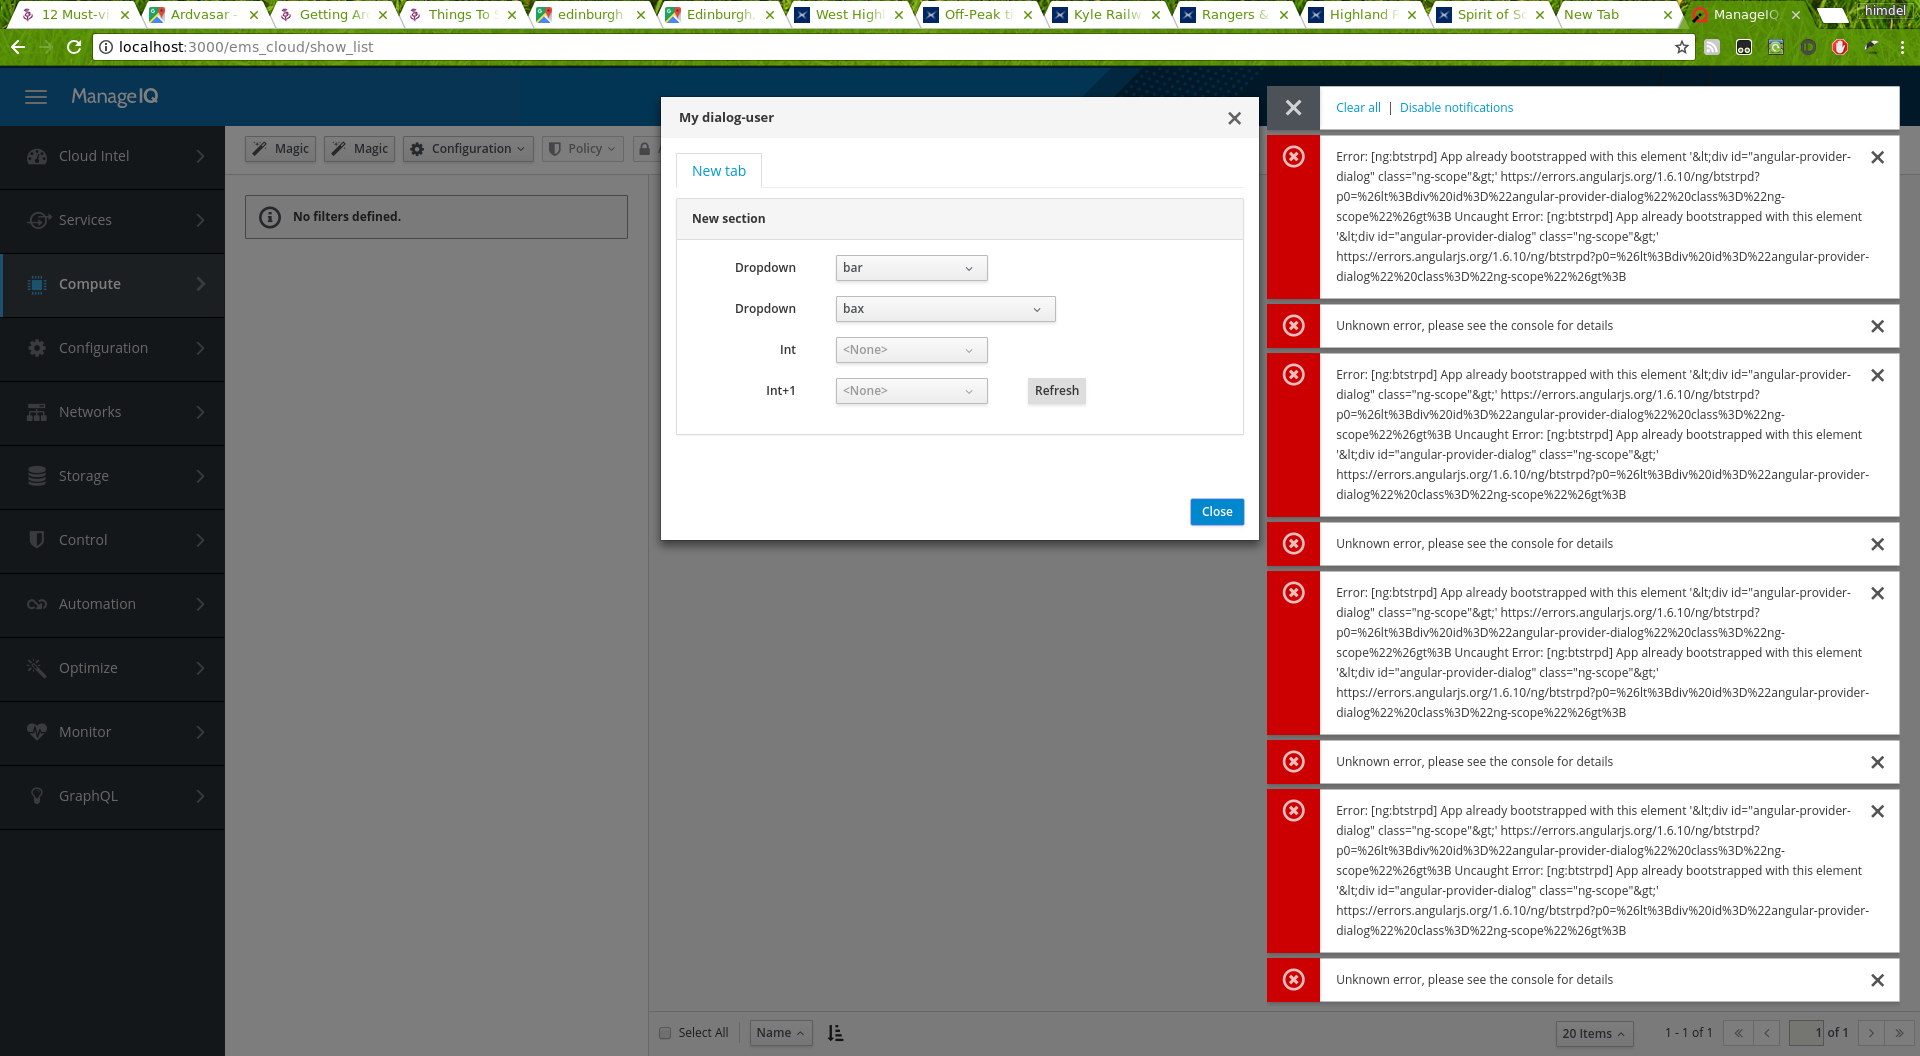Dismiss the second ng:btstrpd error notification
This screenshot has width=1920, height=1056.
coord(1878,376)
